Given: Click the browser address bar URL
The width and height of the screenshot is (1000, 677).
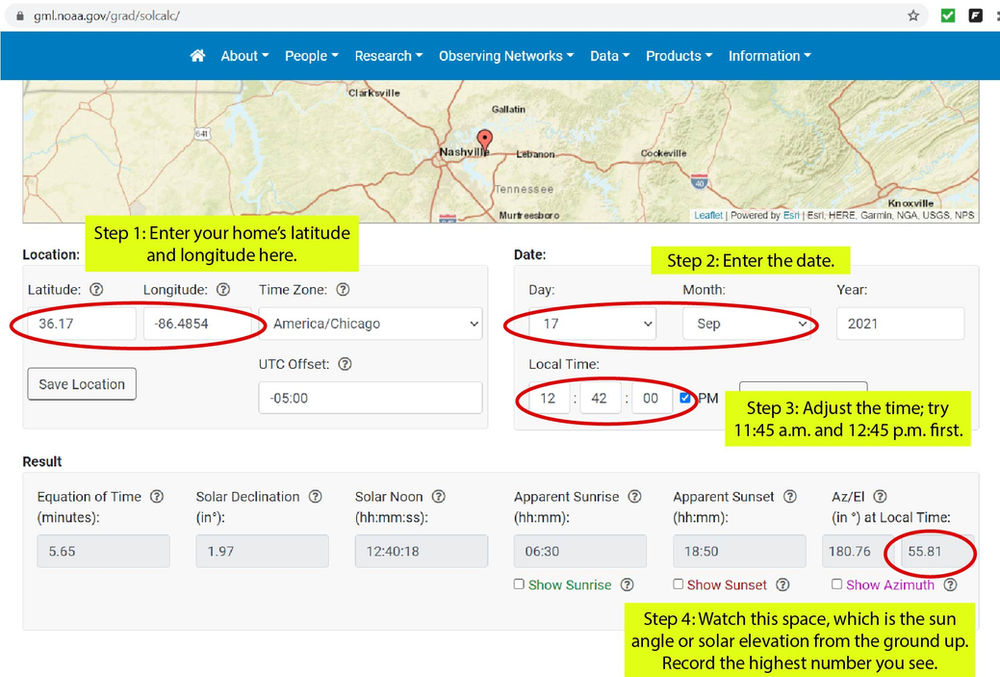Looking at the screenshot, I should pos(107,16).
